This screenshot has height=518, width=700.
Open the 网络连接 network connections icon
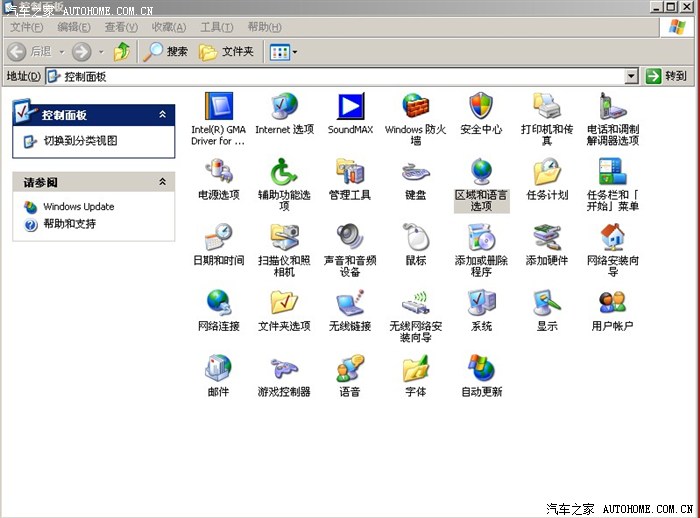tap(218, 303)
